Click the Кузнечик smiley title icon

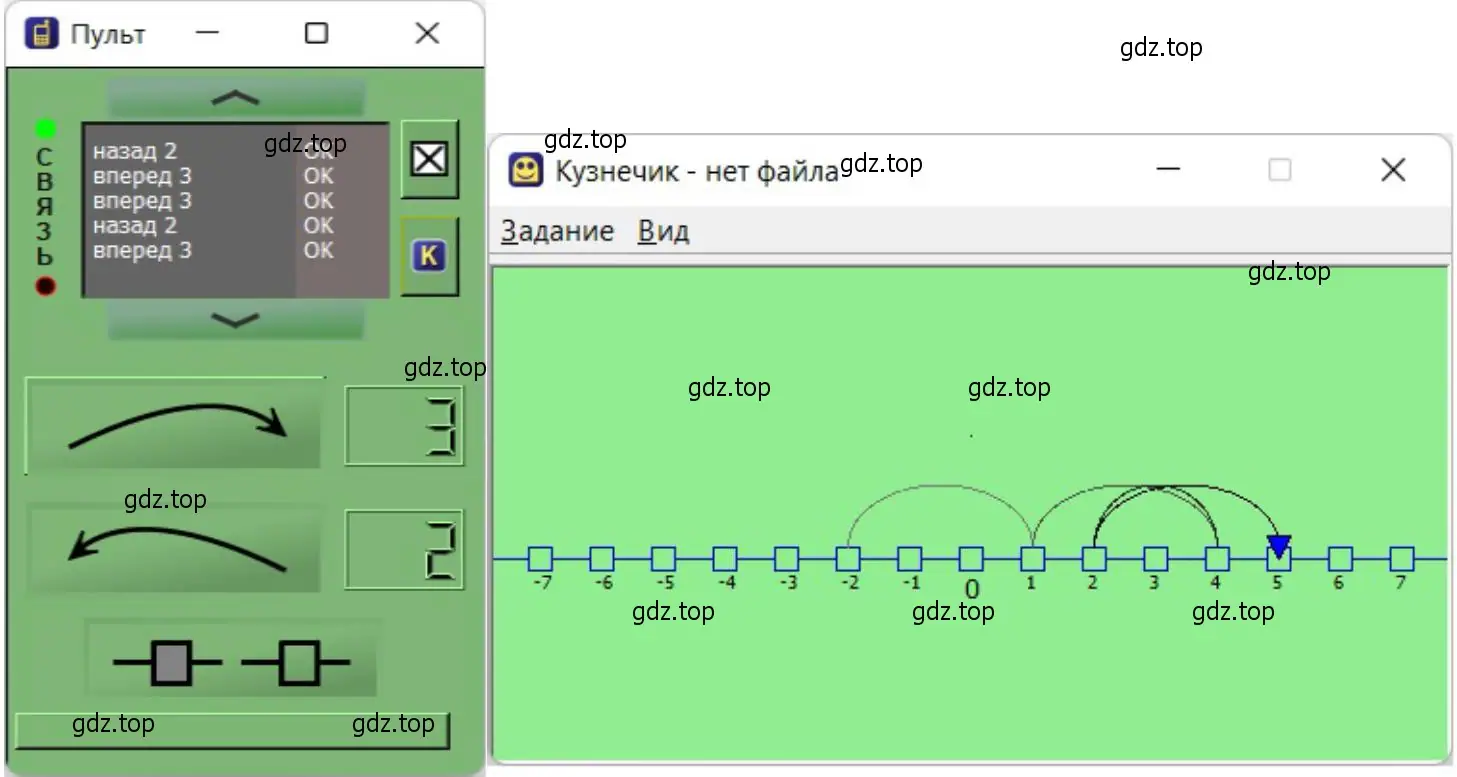pyautogui.click(x=526, y=170)
